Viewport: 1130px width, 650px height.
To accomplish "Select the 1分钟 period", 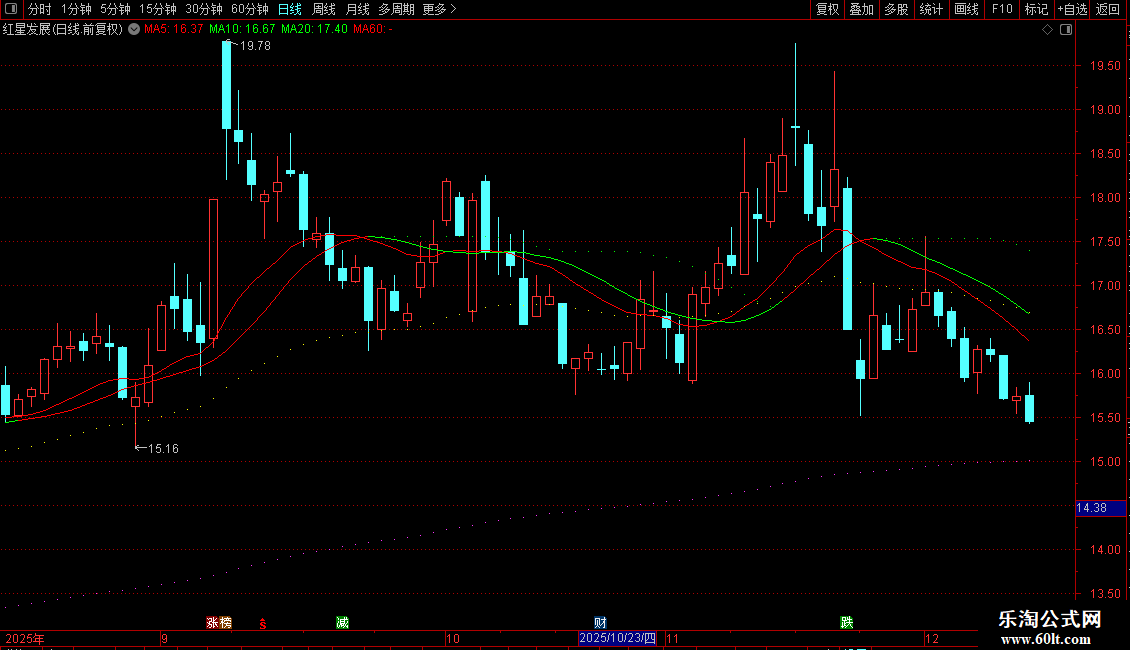I will [x=76, y=9].
